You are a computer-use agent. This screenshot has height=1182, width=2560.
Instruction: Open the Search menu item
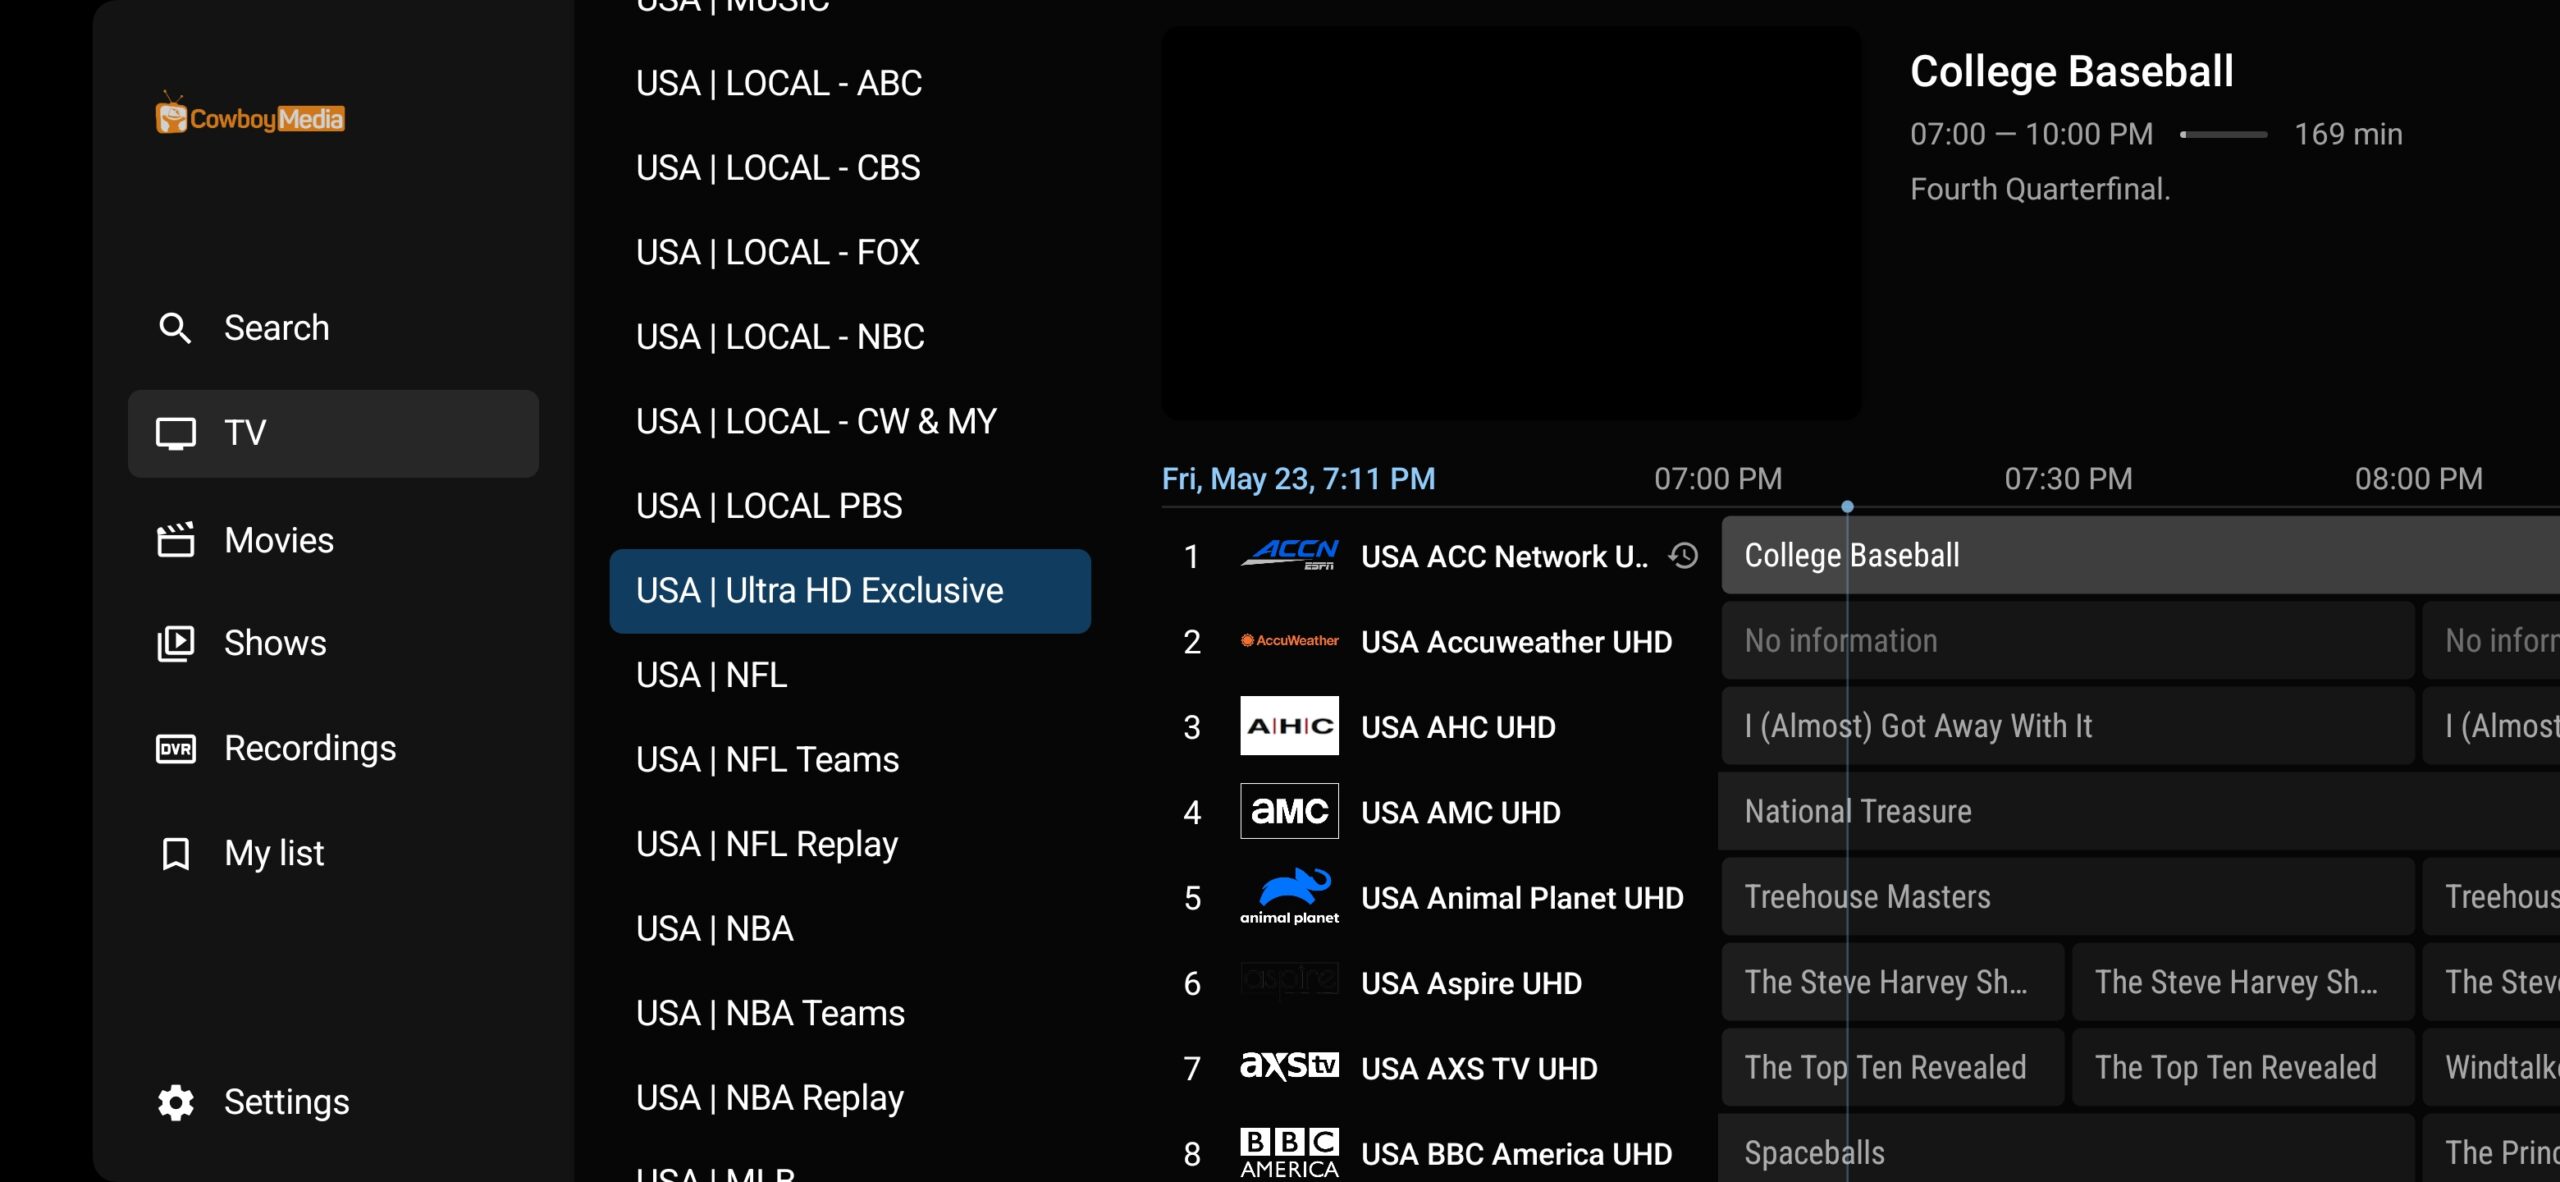point(333,328)
